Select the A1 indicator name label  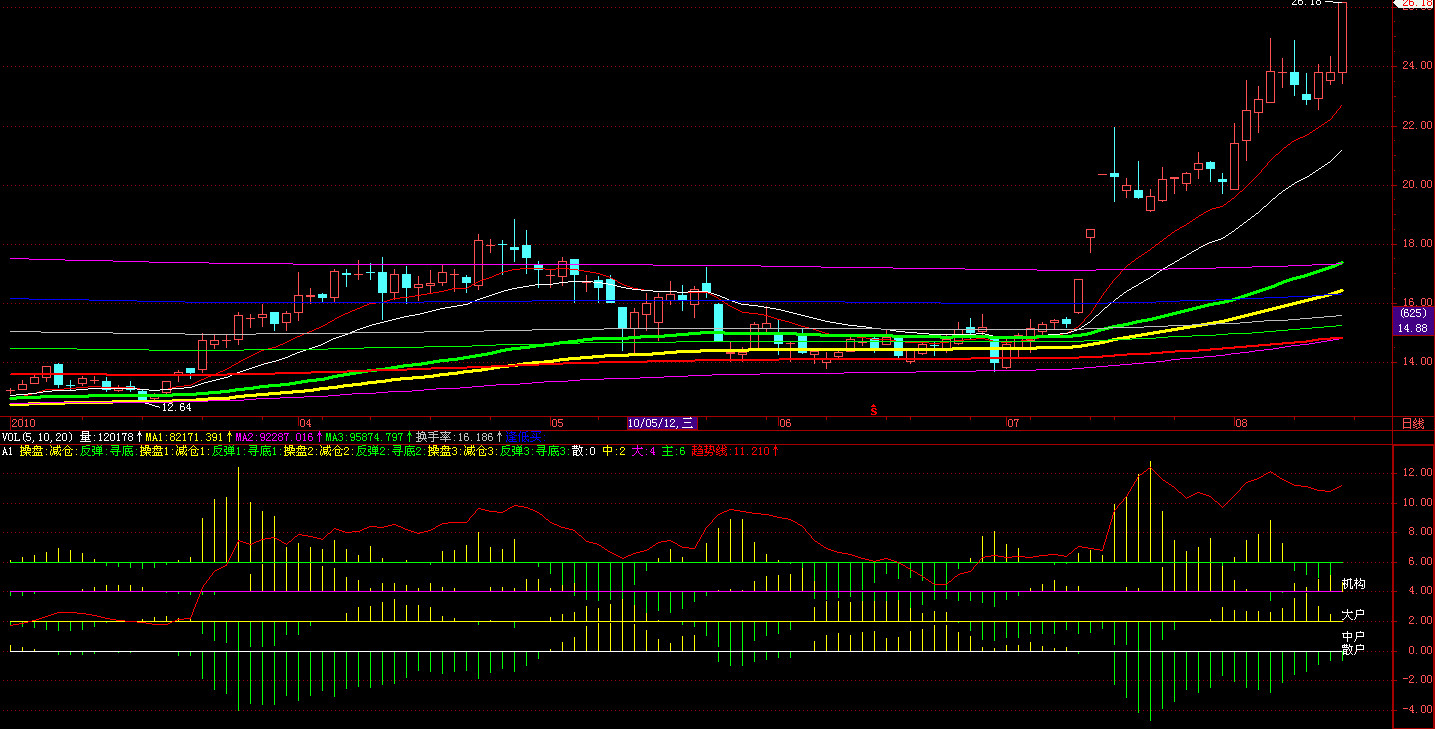[7, 451]
